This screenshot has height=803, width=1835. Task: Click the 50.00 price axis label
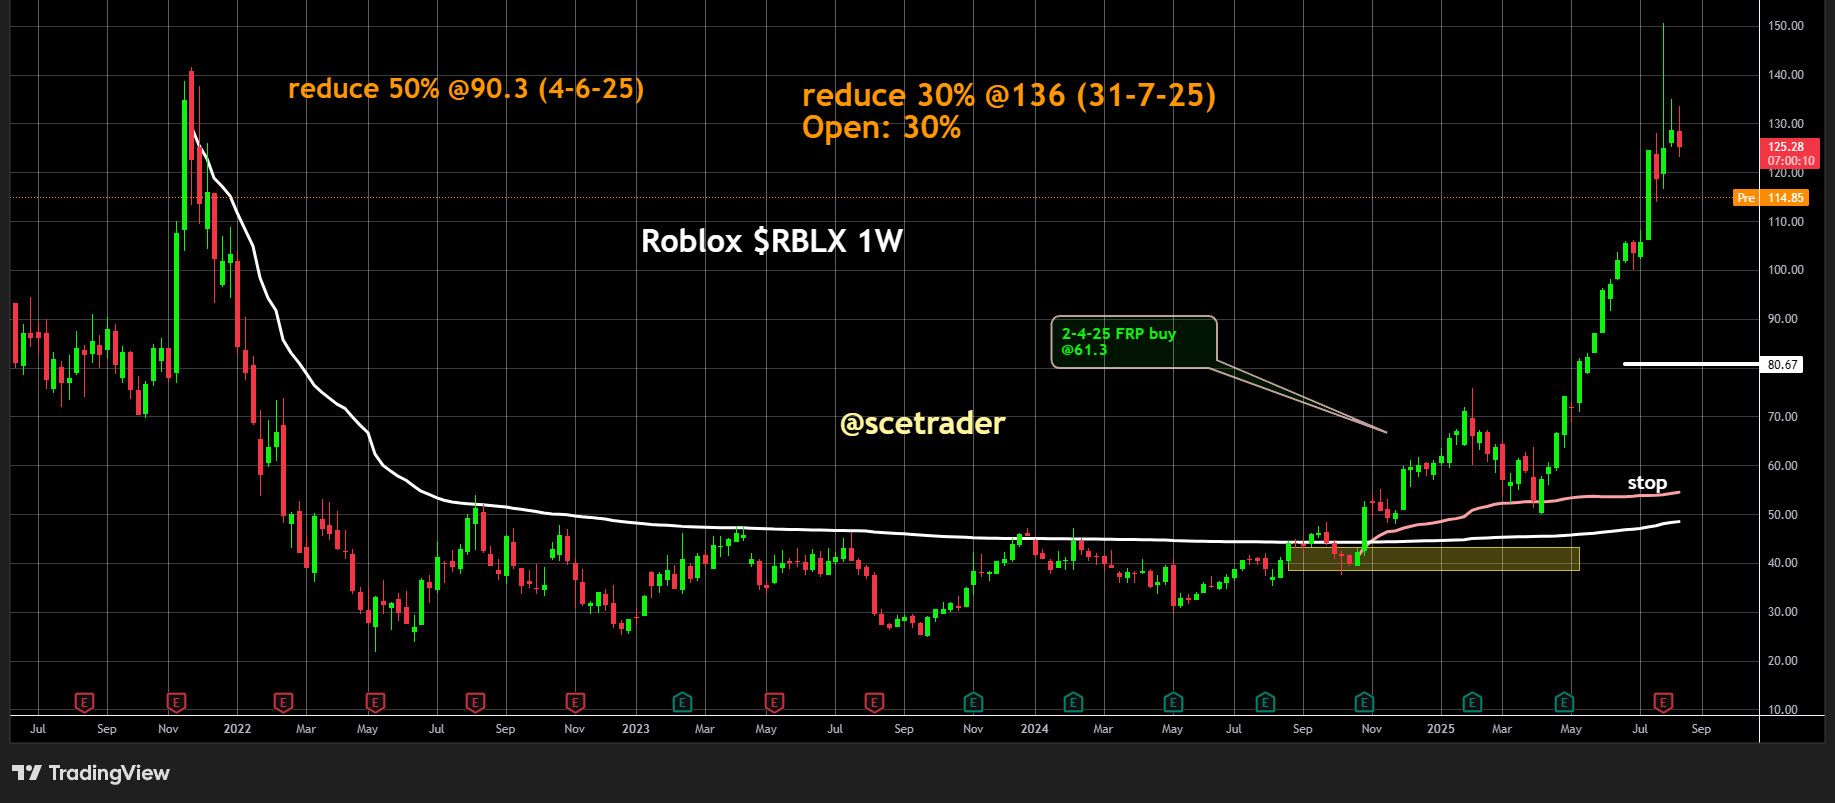pos(1783,515)
